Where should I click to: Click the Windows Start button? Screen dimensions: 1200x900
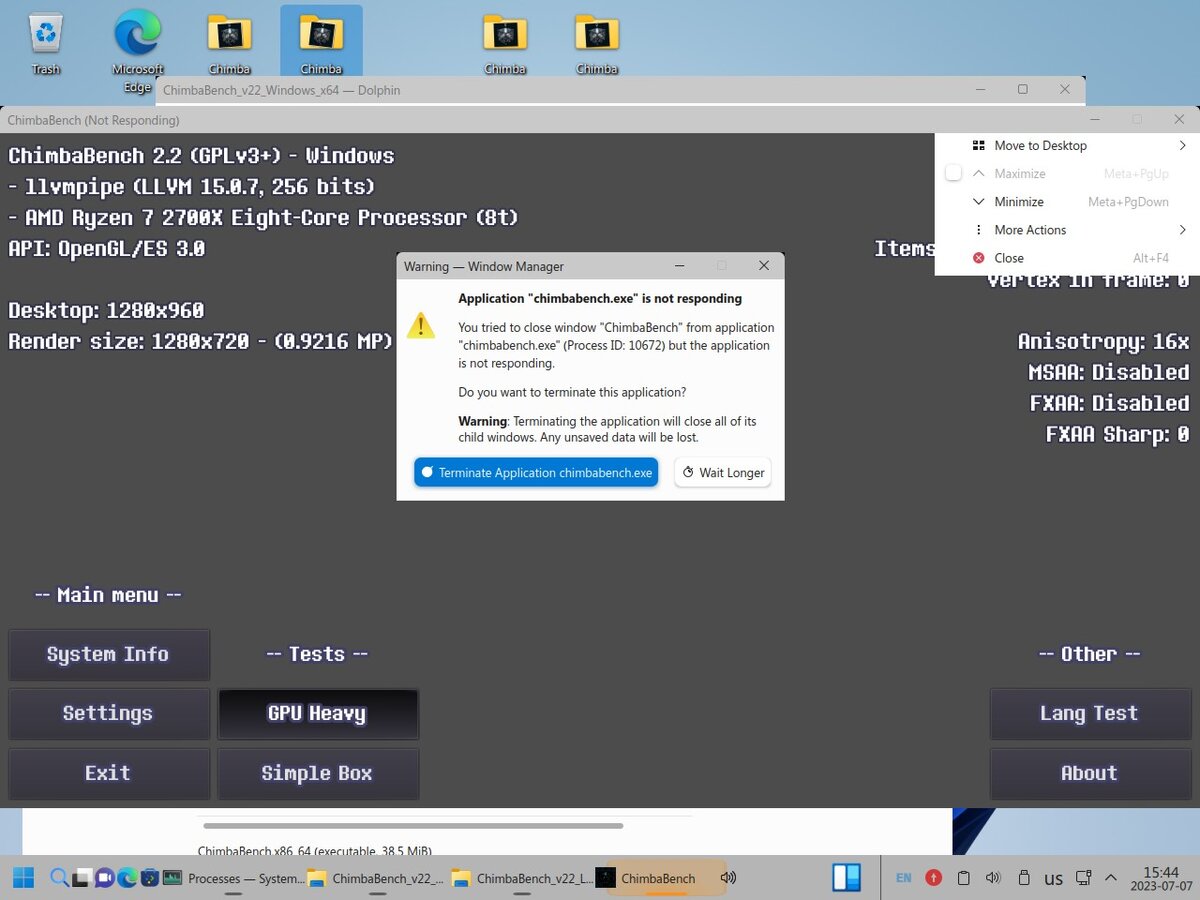click(x=22, y=877)
